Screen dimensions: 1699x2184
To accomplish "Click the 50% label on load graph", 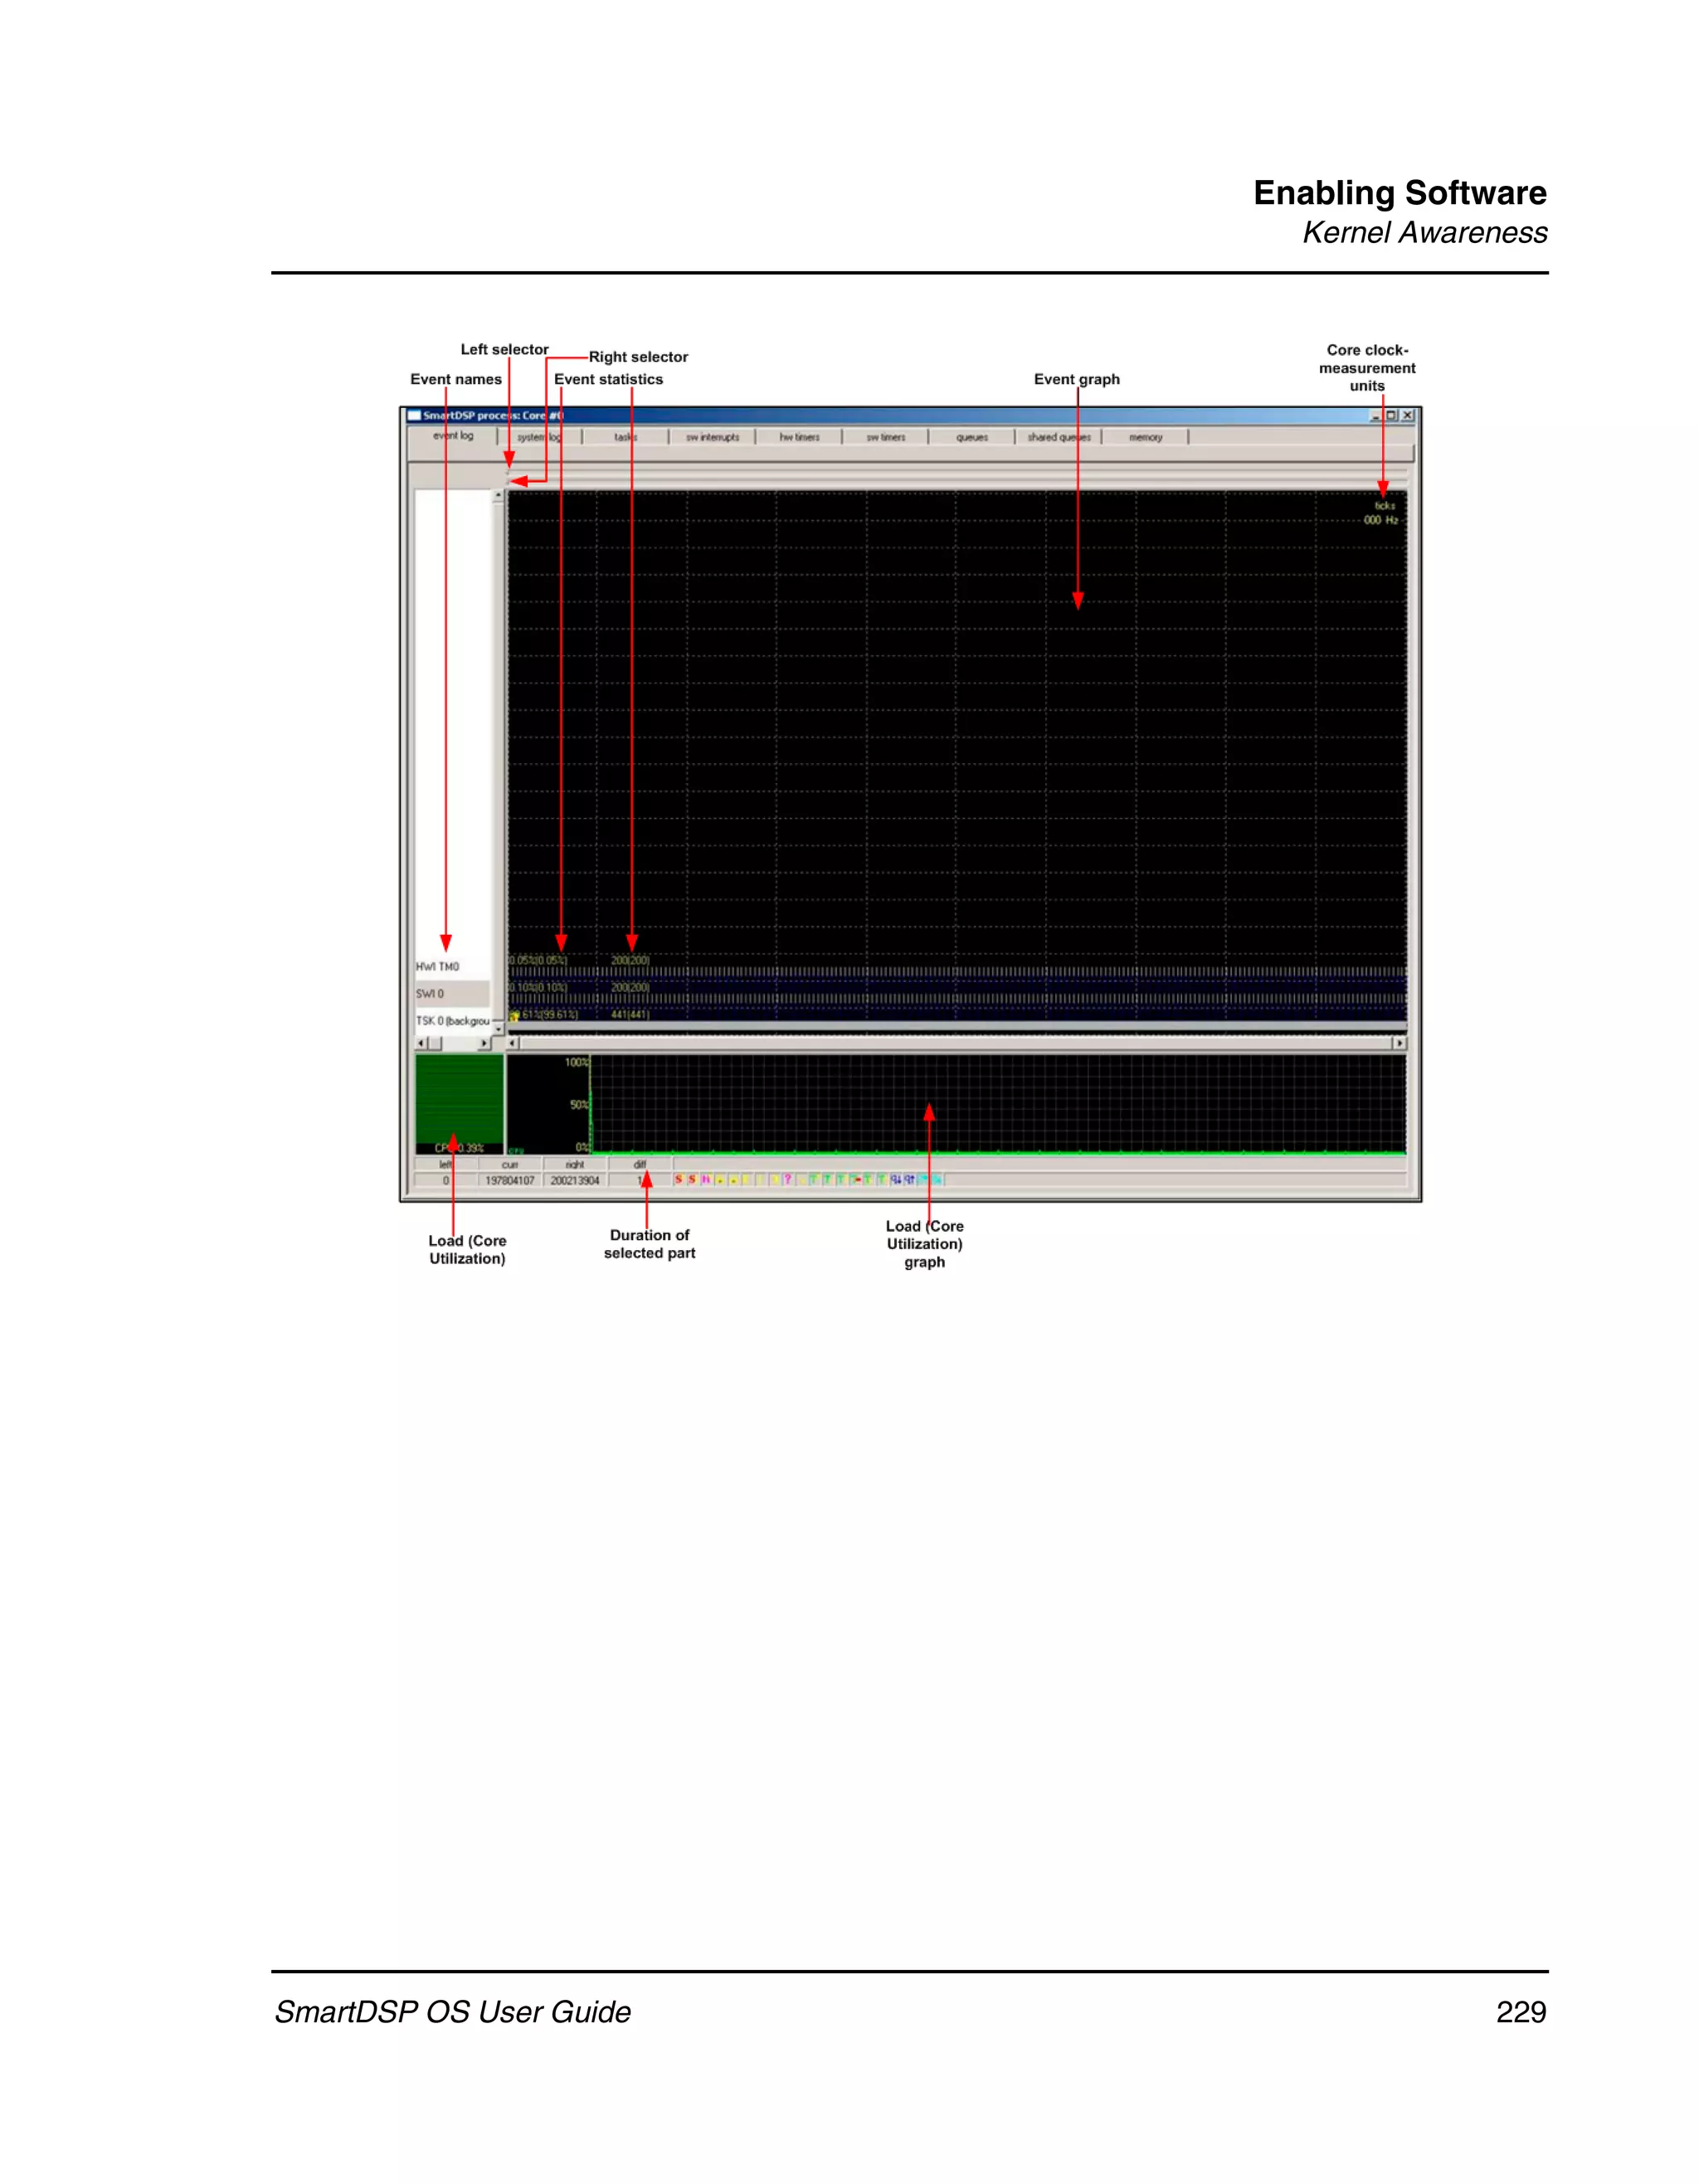I will coord(579,1105).
